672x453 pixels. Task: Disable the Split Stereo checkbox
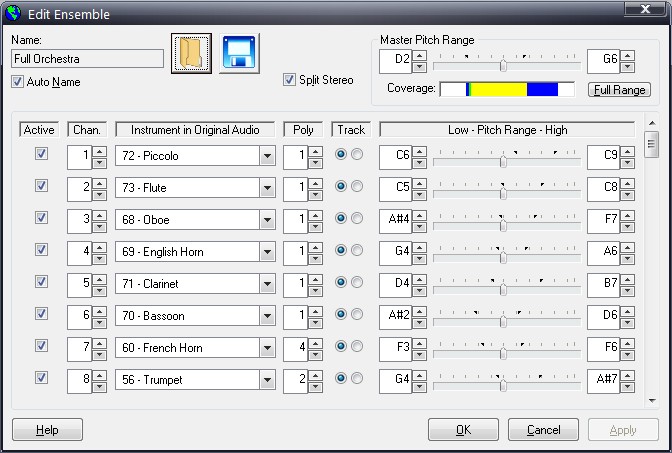pyautogui.click(x=290, y=80)
